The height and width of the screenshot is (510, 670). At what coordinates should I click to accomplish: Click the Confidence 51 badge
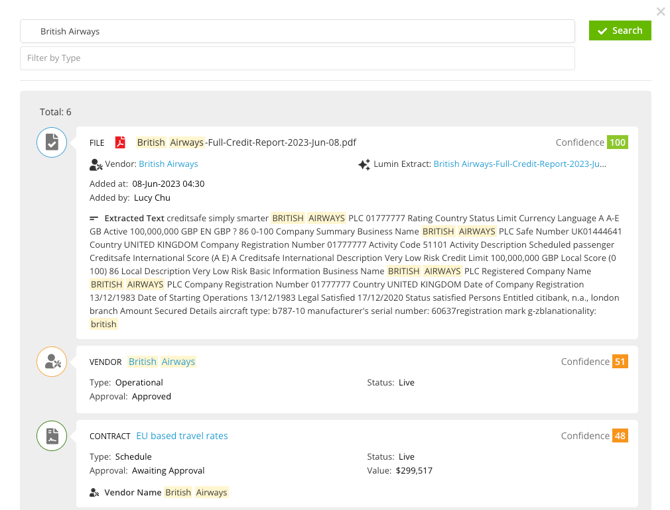point(620,362)
